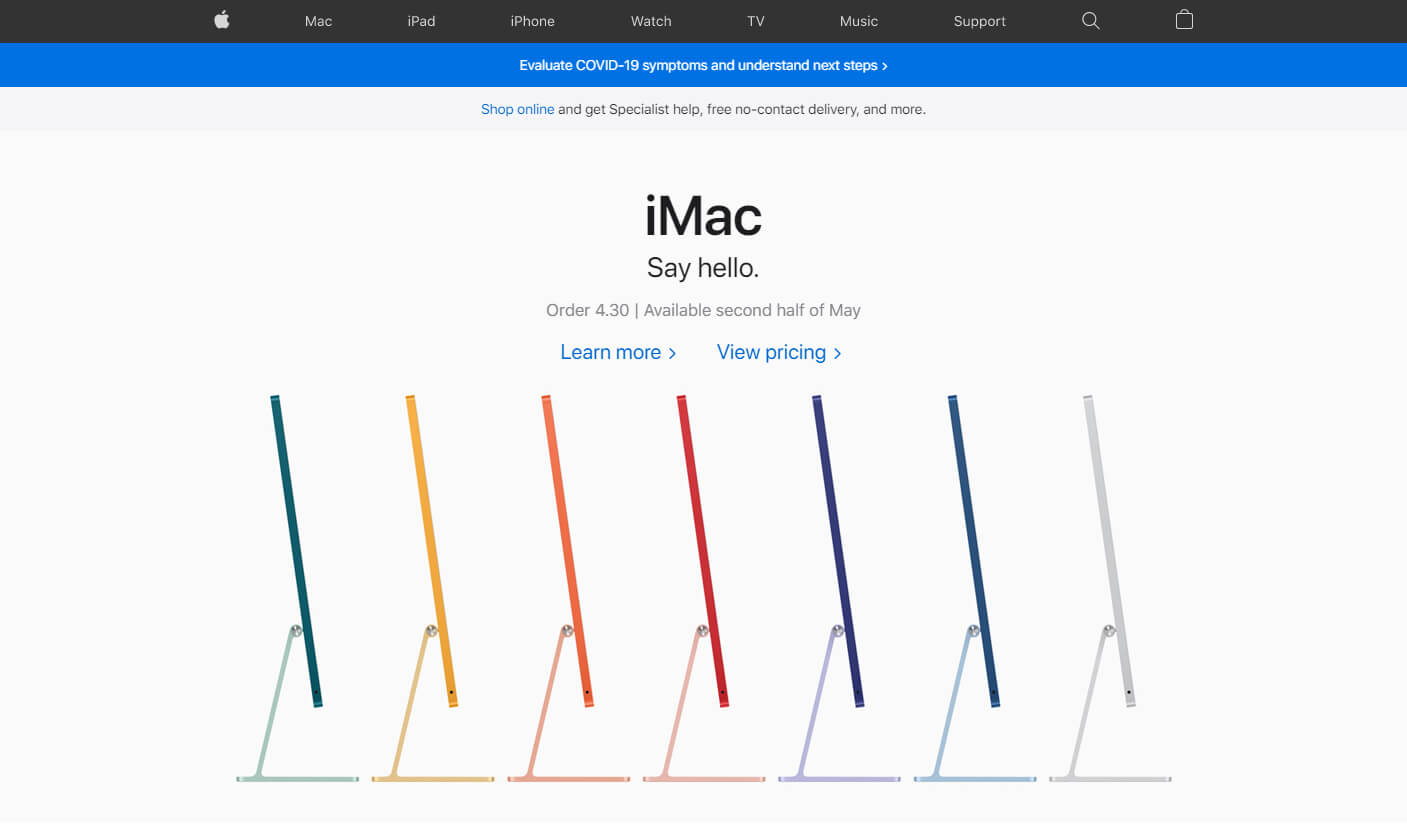Image resolution: width=1407 pixels, height=832 pixels.
Task: Open the TV menu
Action: coord(755,21)
